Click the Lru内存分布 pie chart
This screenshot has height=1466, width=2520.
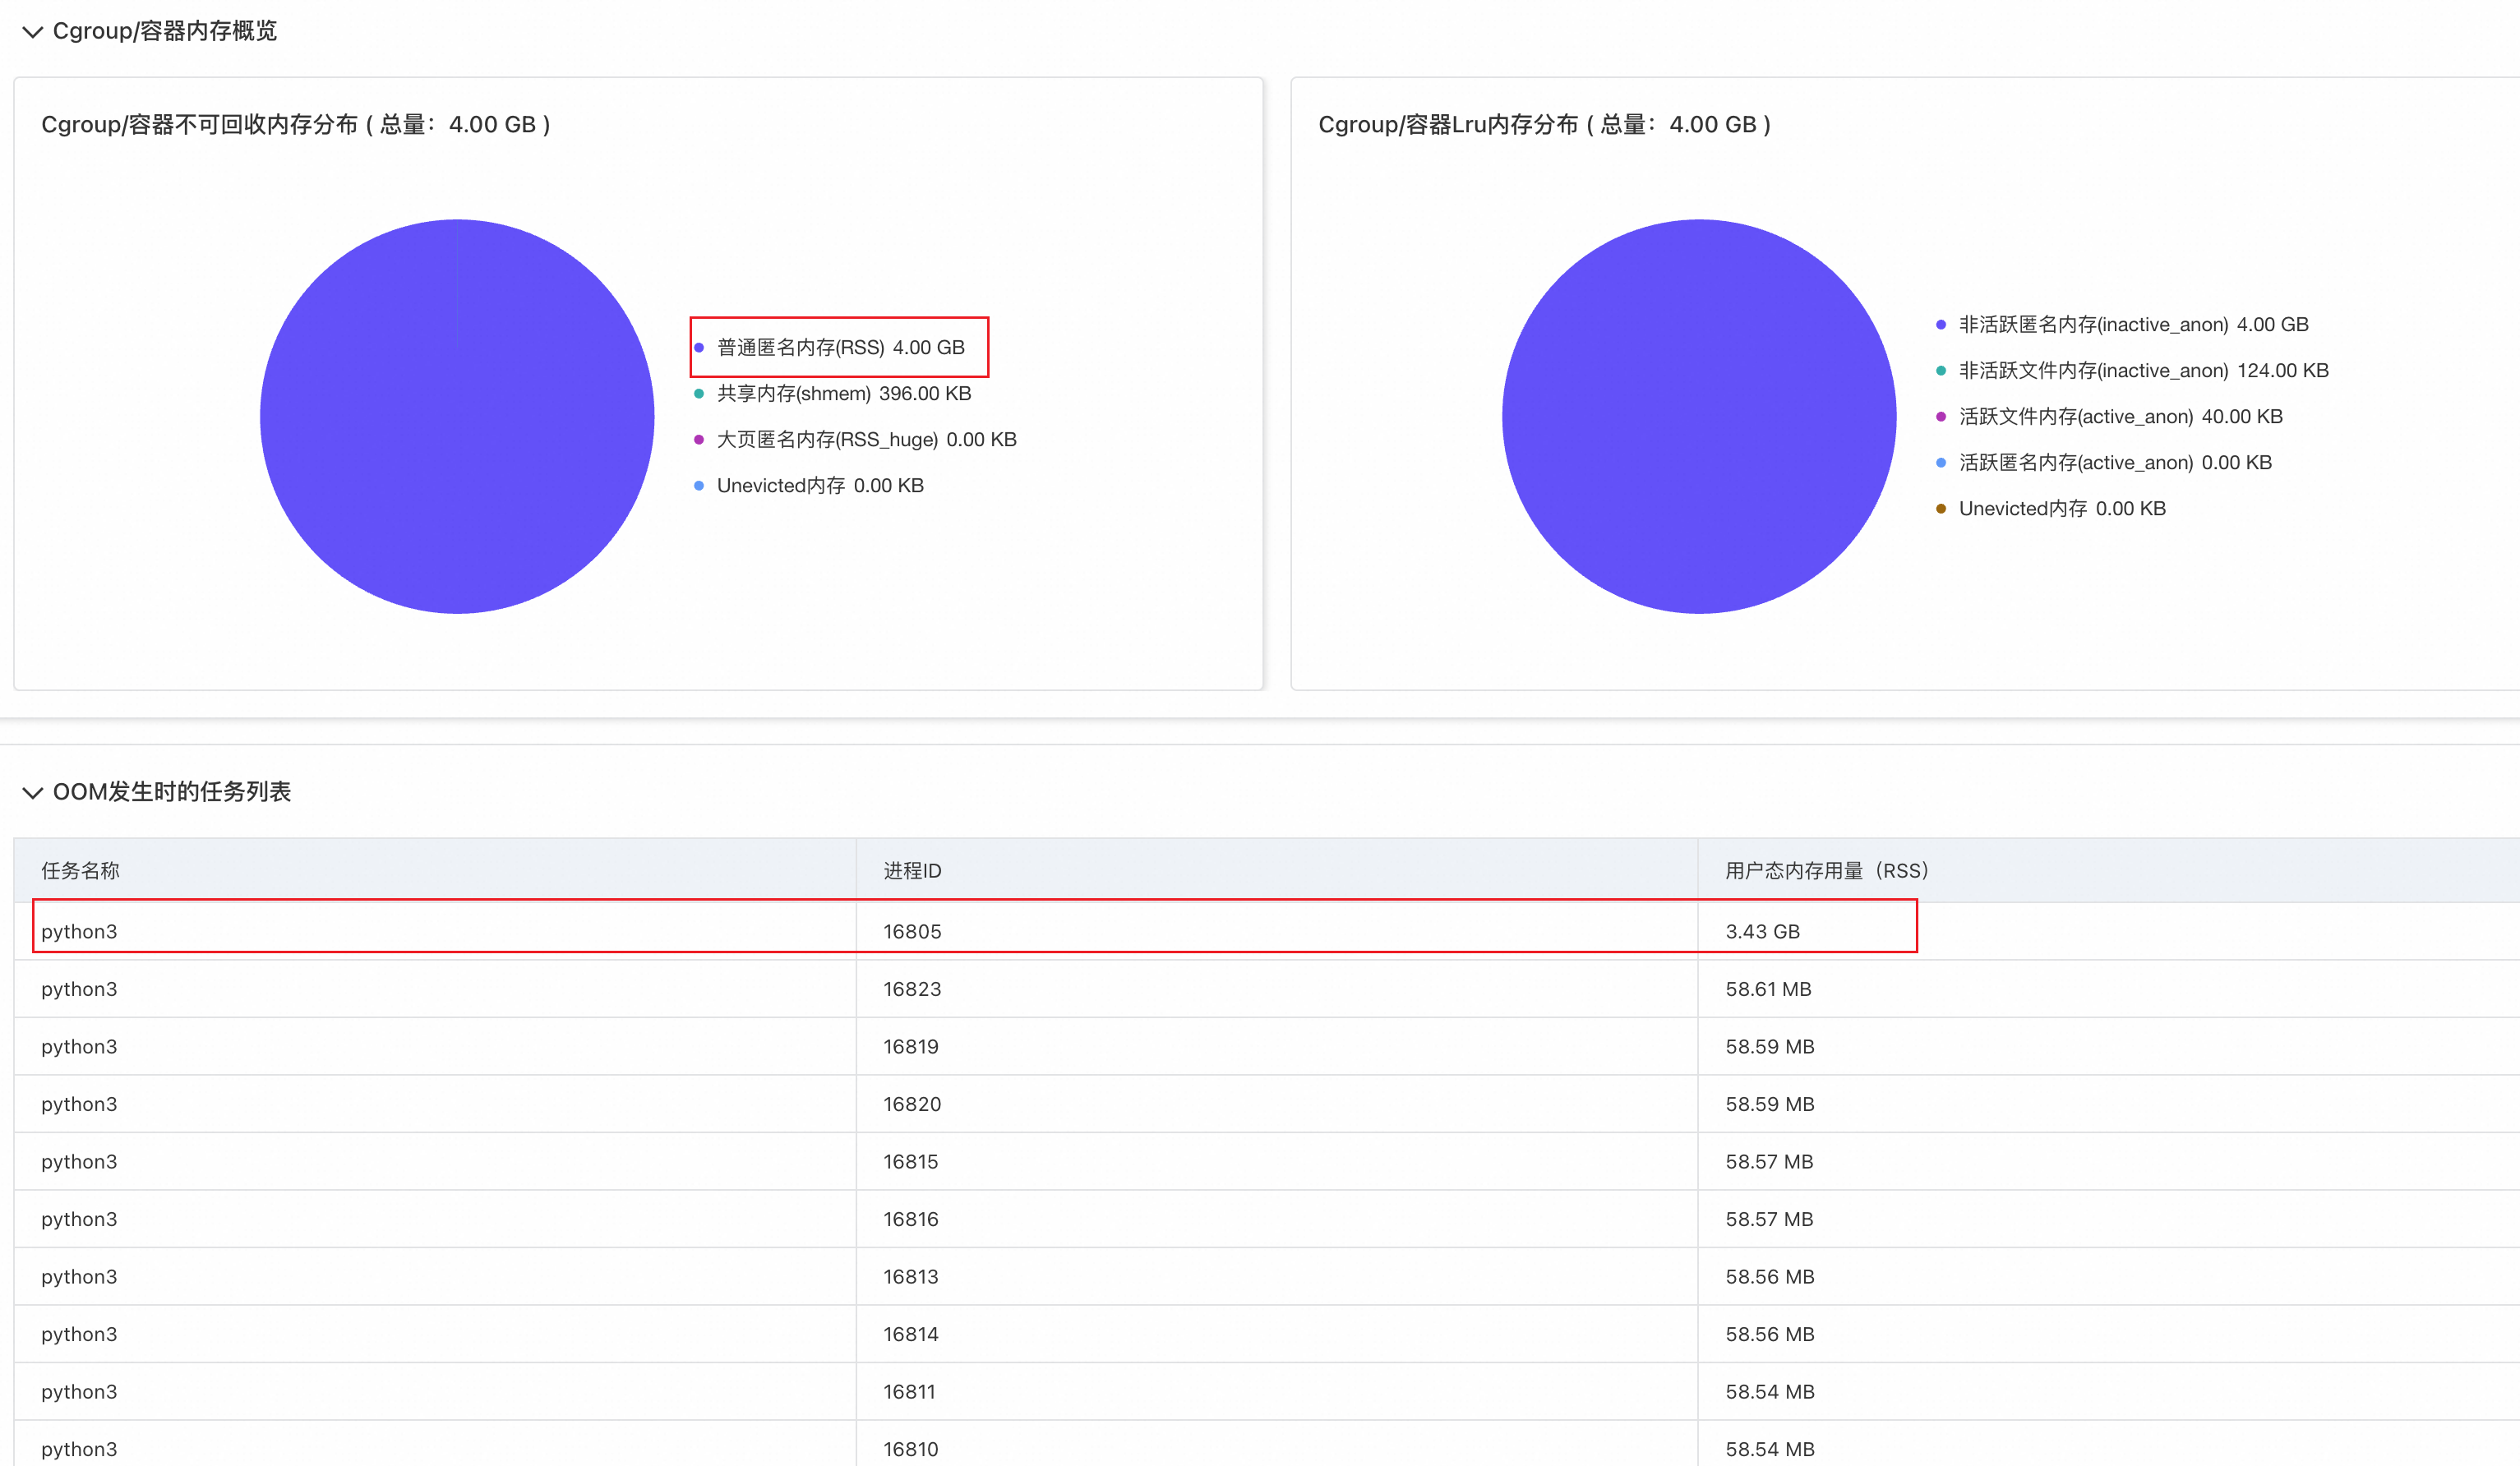point(1698,417)
